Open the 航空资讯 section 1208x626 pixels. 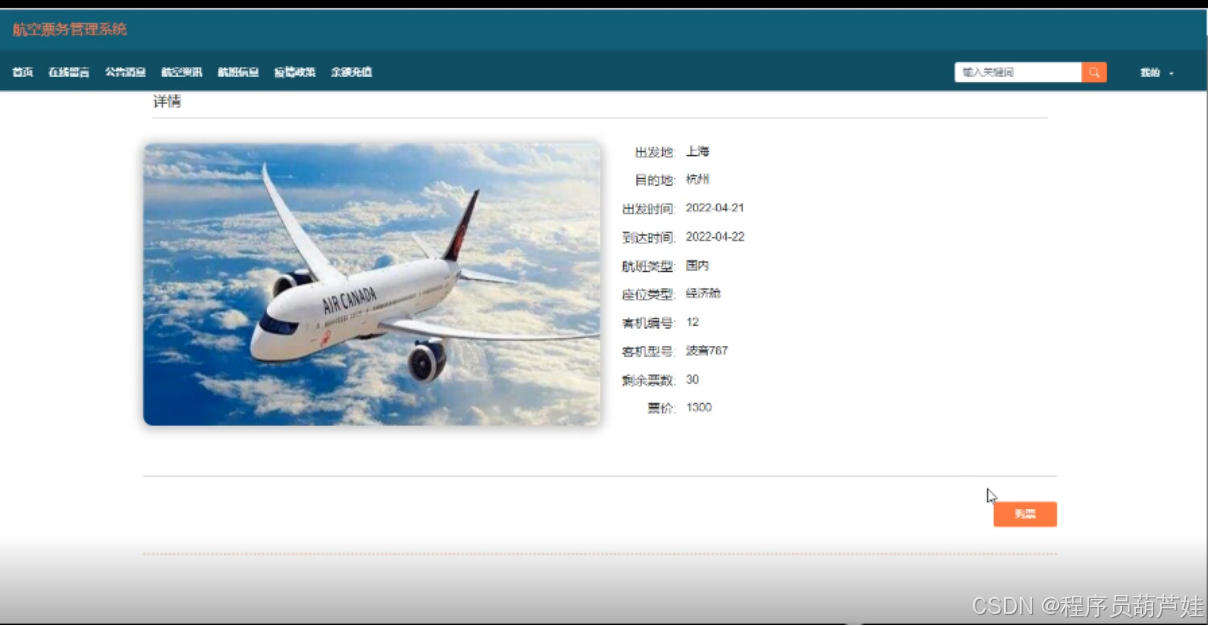(x=181, y=71)
